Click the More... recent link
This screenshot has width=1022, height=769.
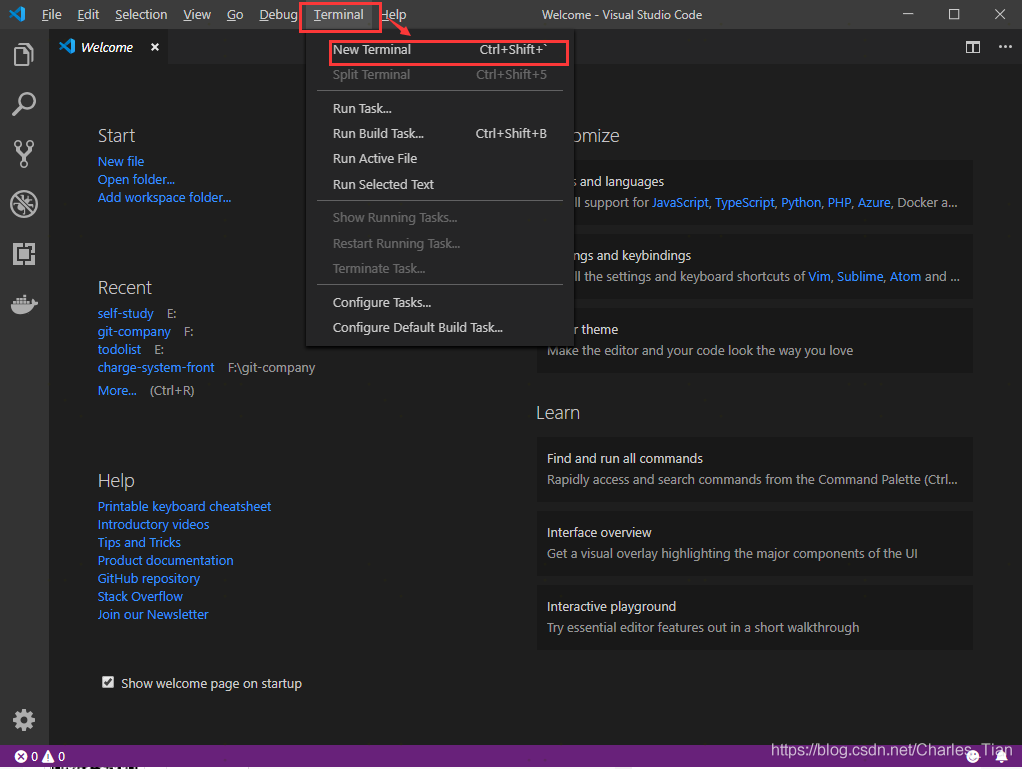click(x=117, y=390)
